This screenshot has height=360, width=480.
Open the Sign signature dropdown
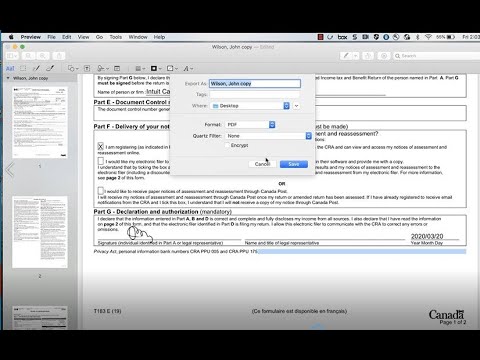tap(103, 68)
